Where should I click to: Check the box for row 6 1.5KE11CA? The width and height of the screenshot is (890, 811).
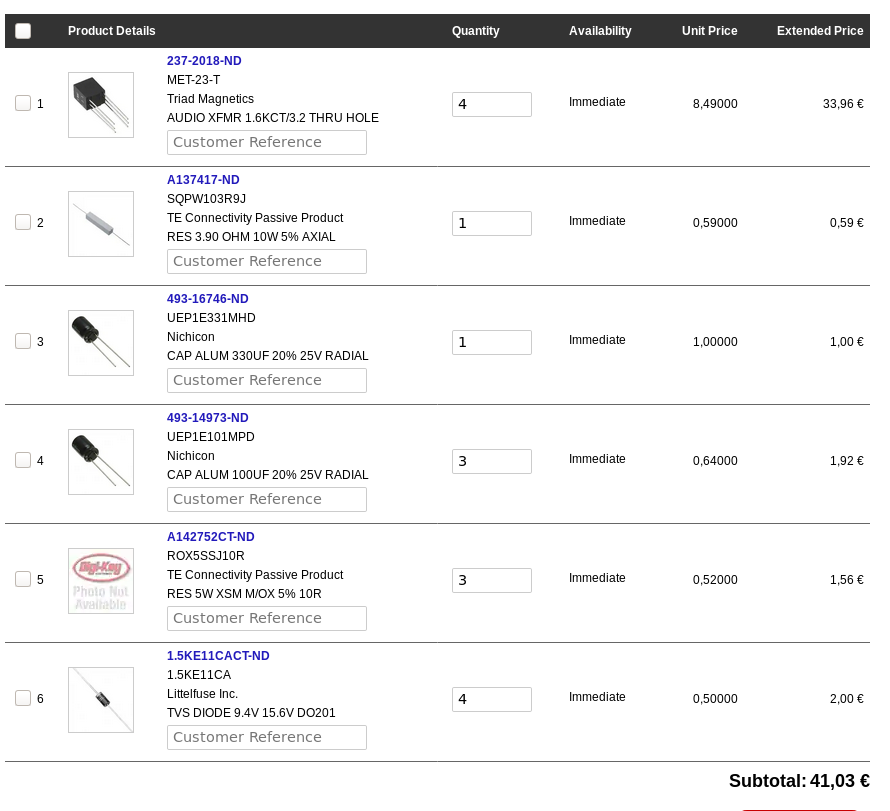23,698
